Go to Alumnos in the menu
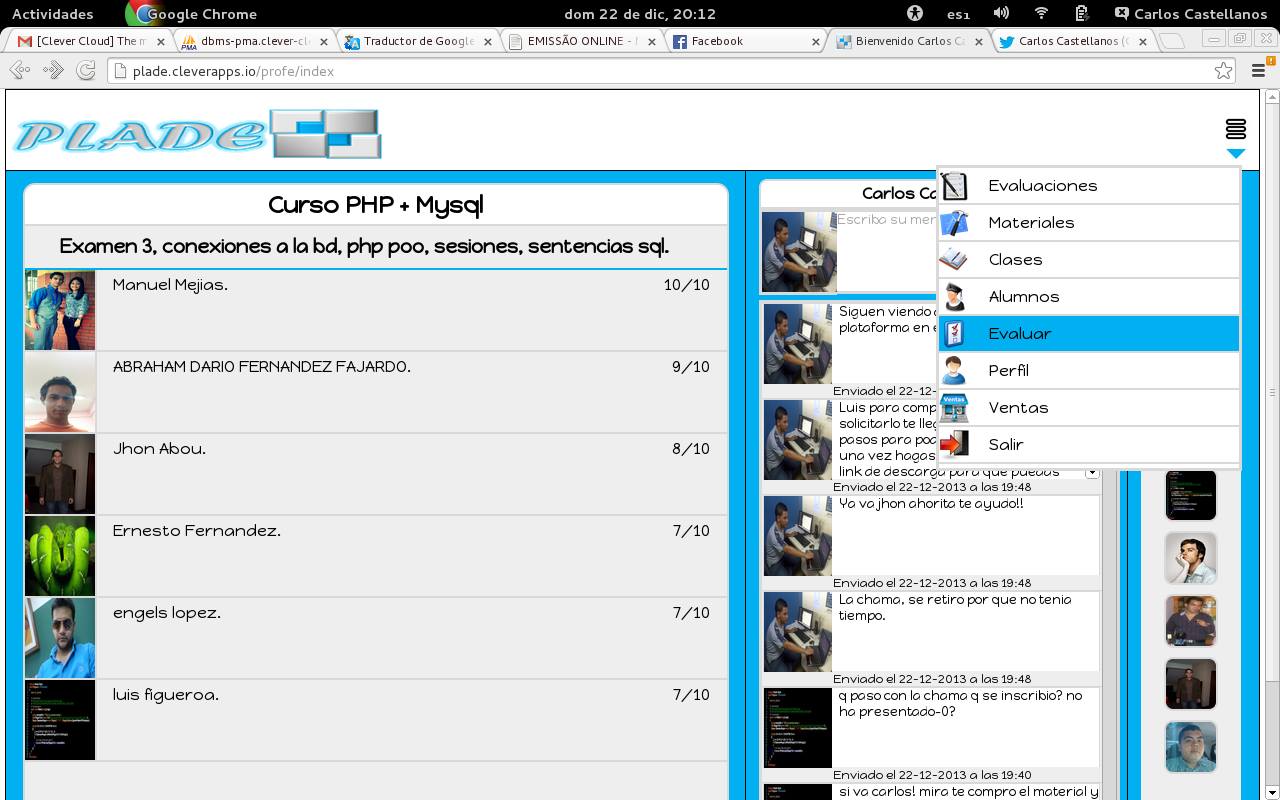This screenshot has width=1280, height=800. click(1089, 296)
